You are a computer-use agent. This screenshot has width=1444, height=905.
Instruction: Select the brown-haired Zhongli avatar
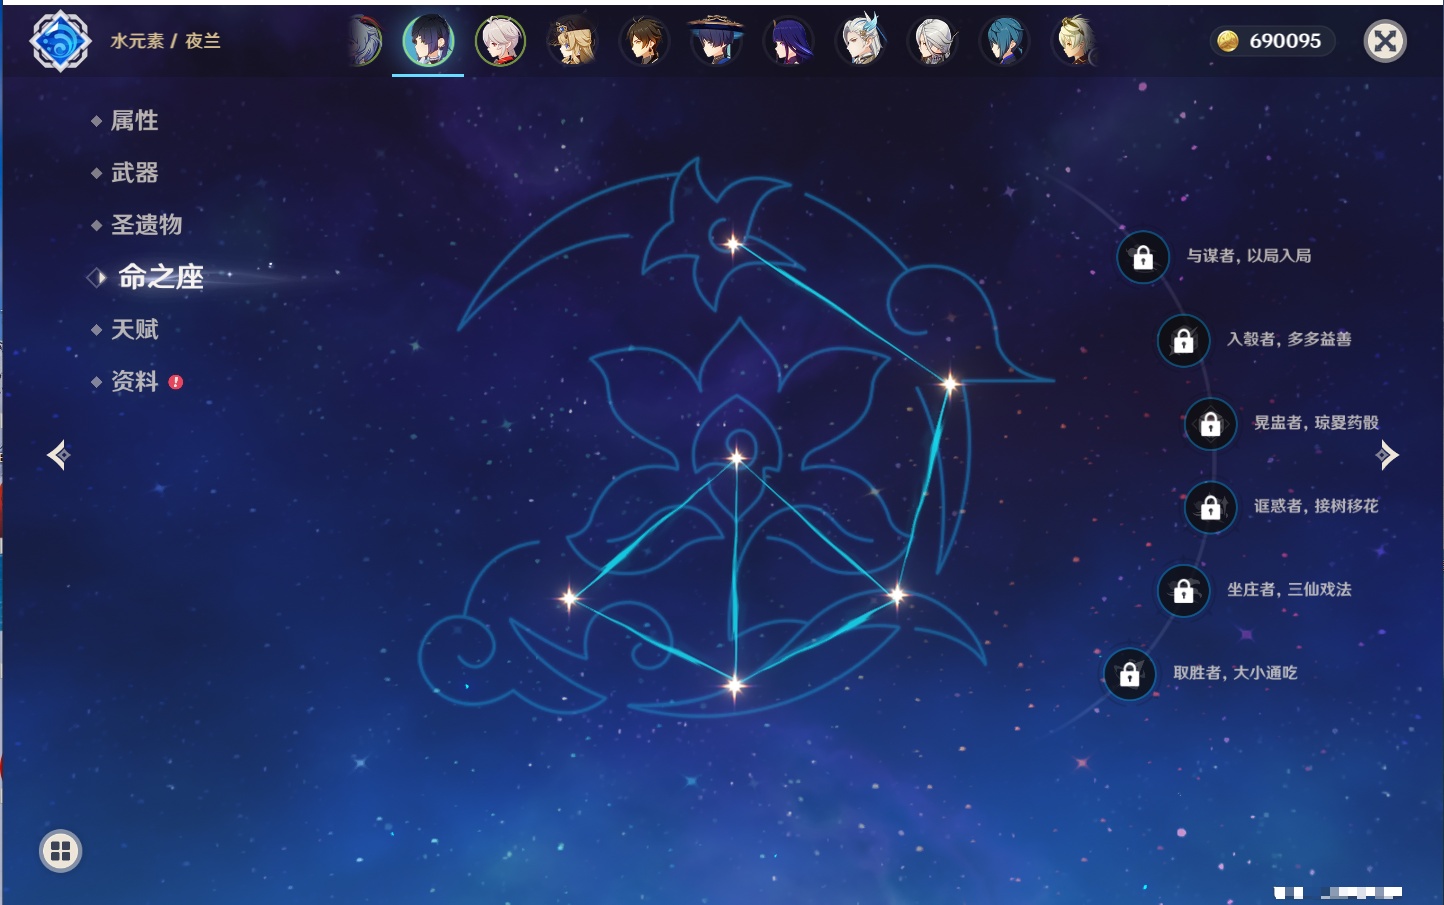pyautogui.click(x=644, y=41)
